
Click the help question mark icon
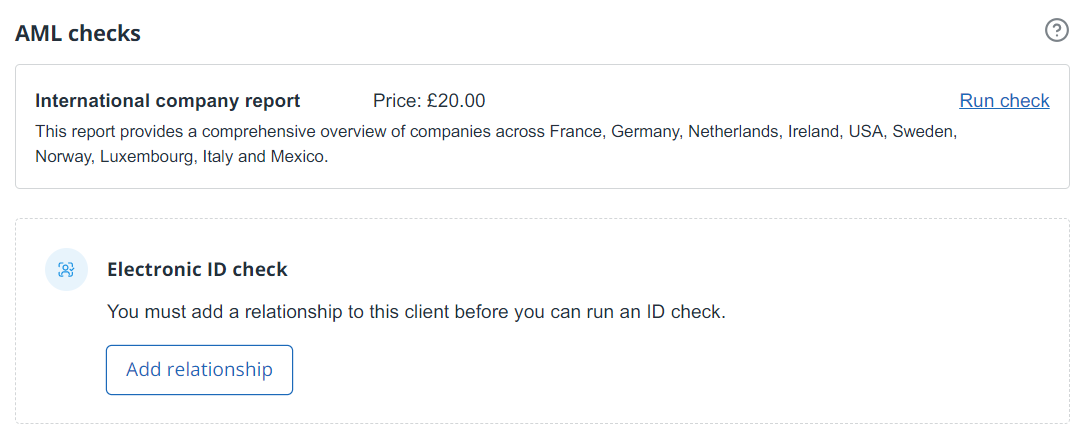[1056, 30]
